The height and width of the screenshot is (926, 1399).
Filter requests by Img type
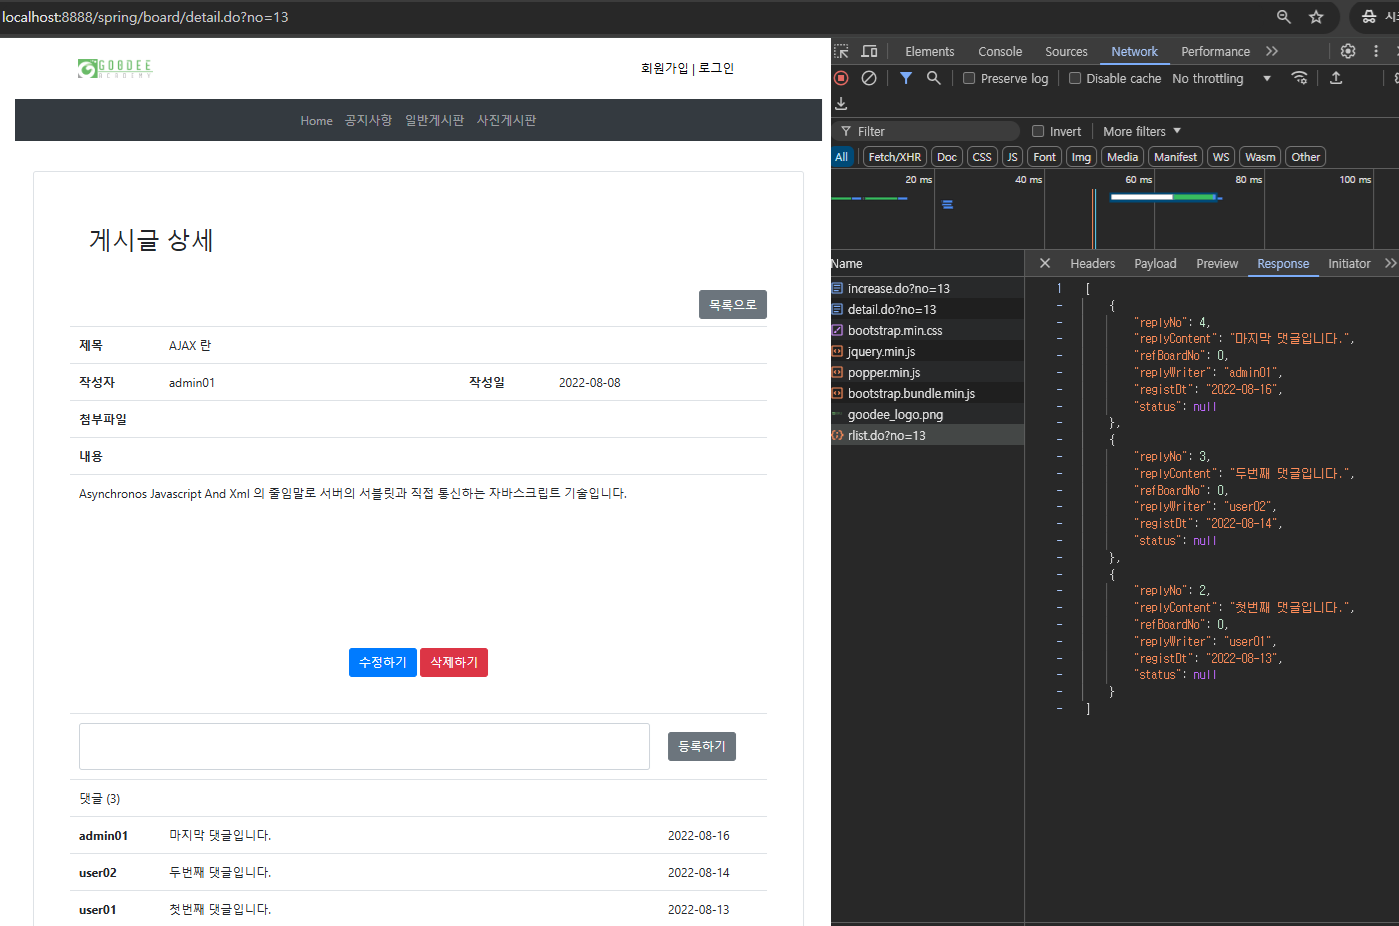[x=1081, y=157]
